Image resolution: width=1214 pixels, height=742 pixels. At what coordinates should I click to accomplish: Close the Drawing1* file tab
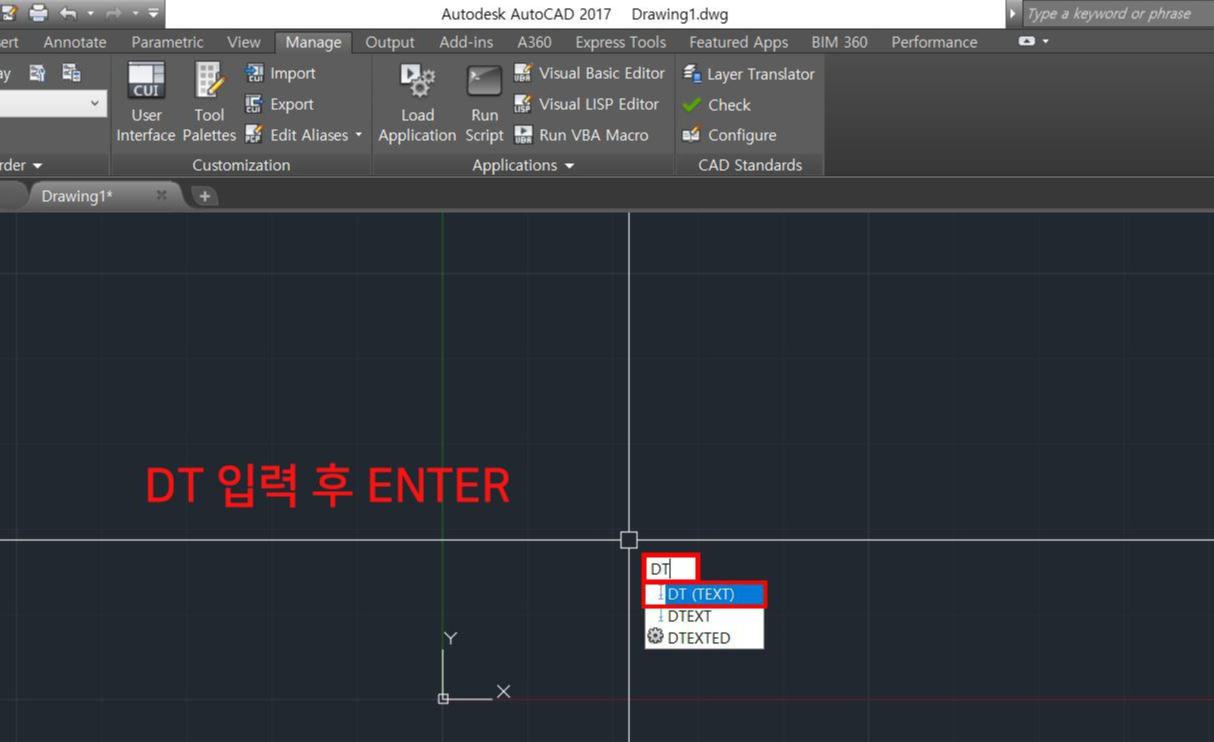pyautogui.click(x=161, y=195)
